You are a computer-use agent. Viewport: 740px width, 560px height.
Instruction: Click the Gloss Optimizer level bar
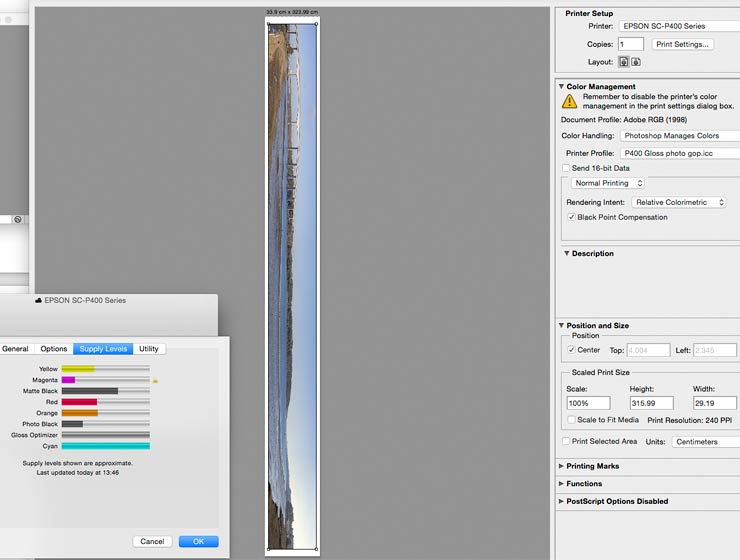click(x=106, y=435)
